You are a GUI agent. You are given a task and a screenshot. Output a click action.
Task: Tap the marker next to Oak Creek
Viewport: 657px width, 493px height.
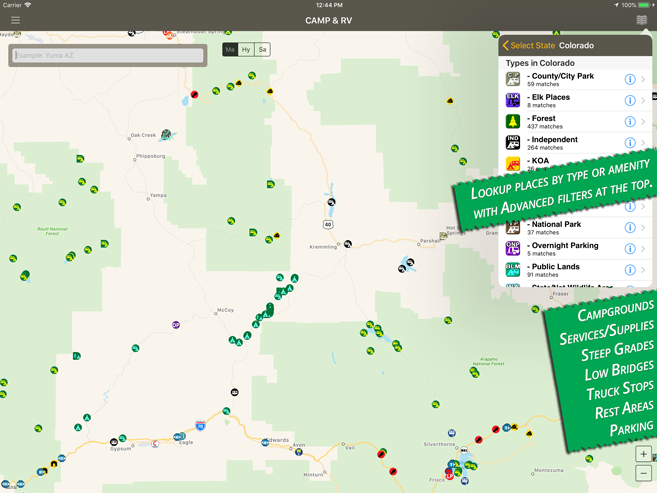(x=166, y=134)
